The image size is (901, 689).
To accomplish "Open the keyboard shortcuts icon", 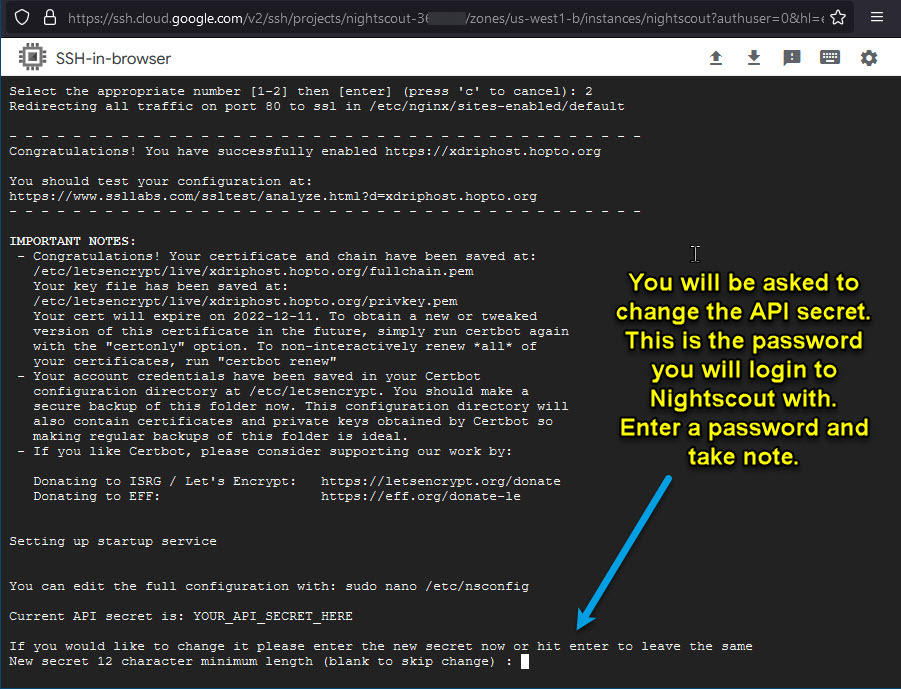I will (830, 58).
